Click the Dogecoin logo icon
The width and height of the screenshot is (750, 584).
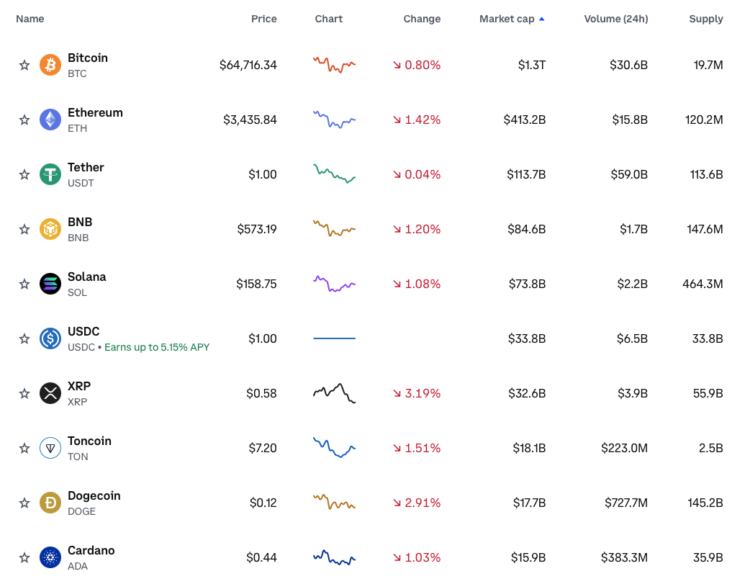[50, 503]
